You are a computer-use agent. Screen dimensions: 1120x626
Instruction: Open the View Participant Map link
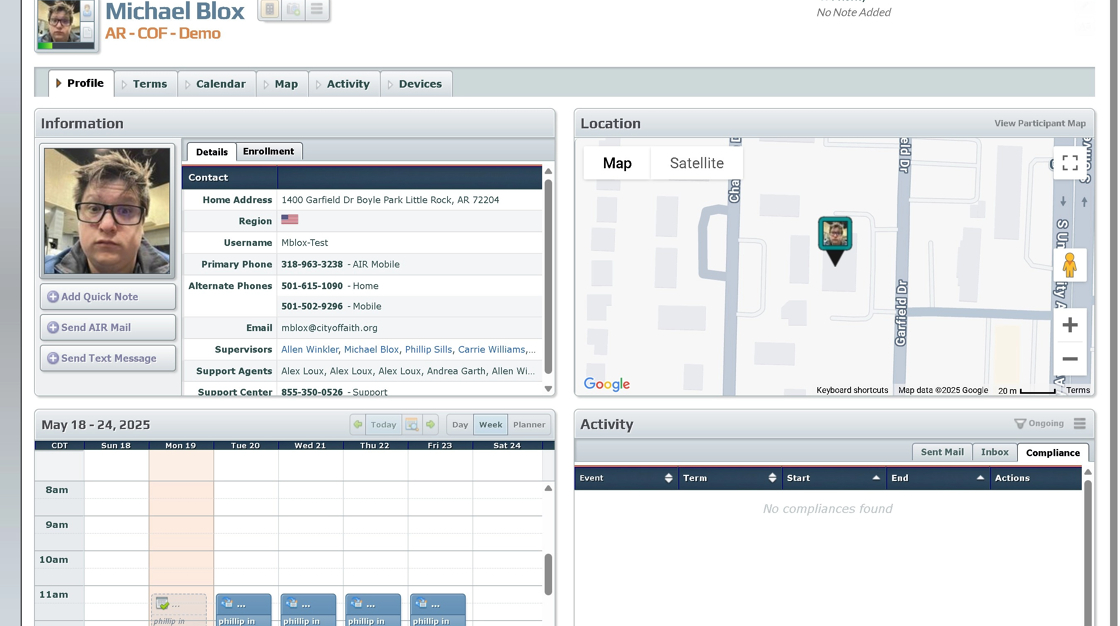[1040, 123]
